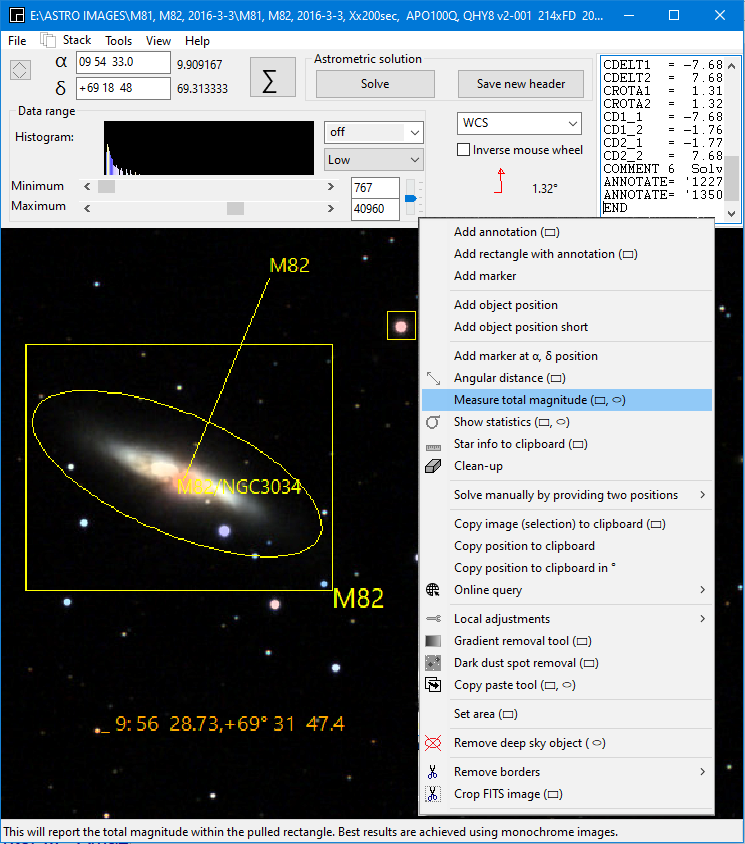Click the Minimum slider left arrow
Screen dimensions: 745x844
point(87,187)
